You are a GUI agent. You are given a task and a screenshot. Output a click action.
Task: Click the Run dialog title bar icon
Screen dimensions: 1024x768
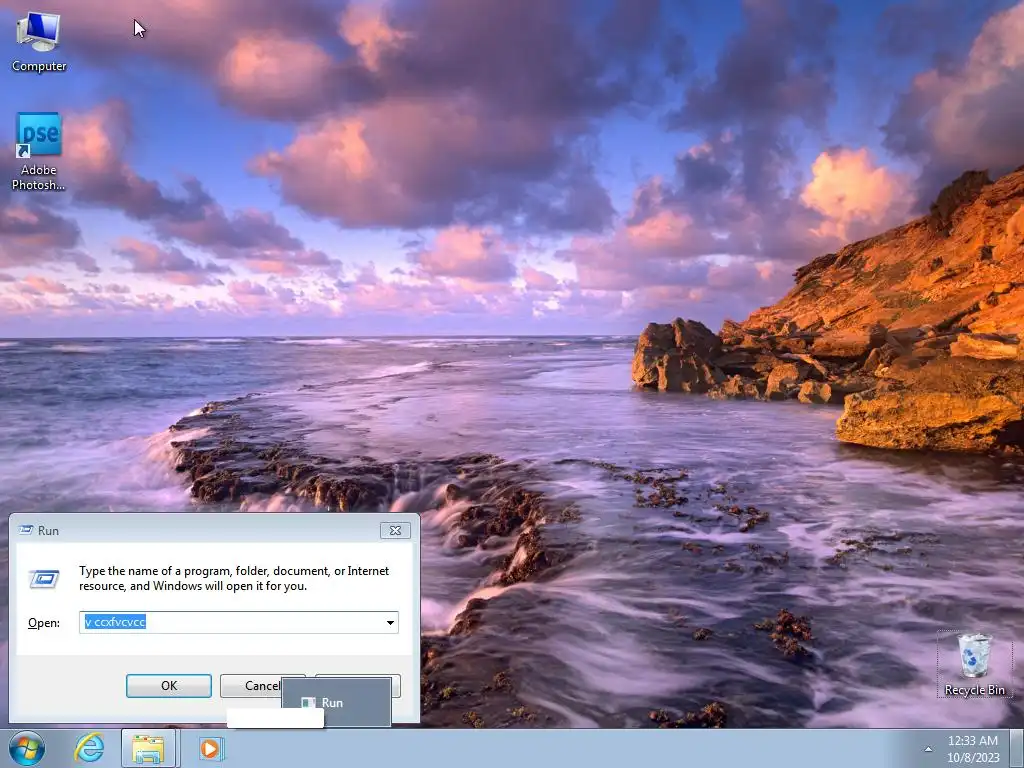pos(26,530)
